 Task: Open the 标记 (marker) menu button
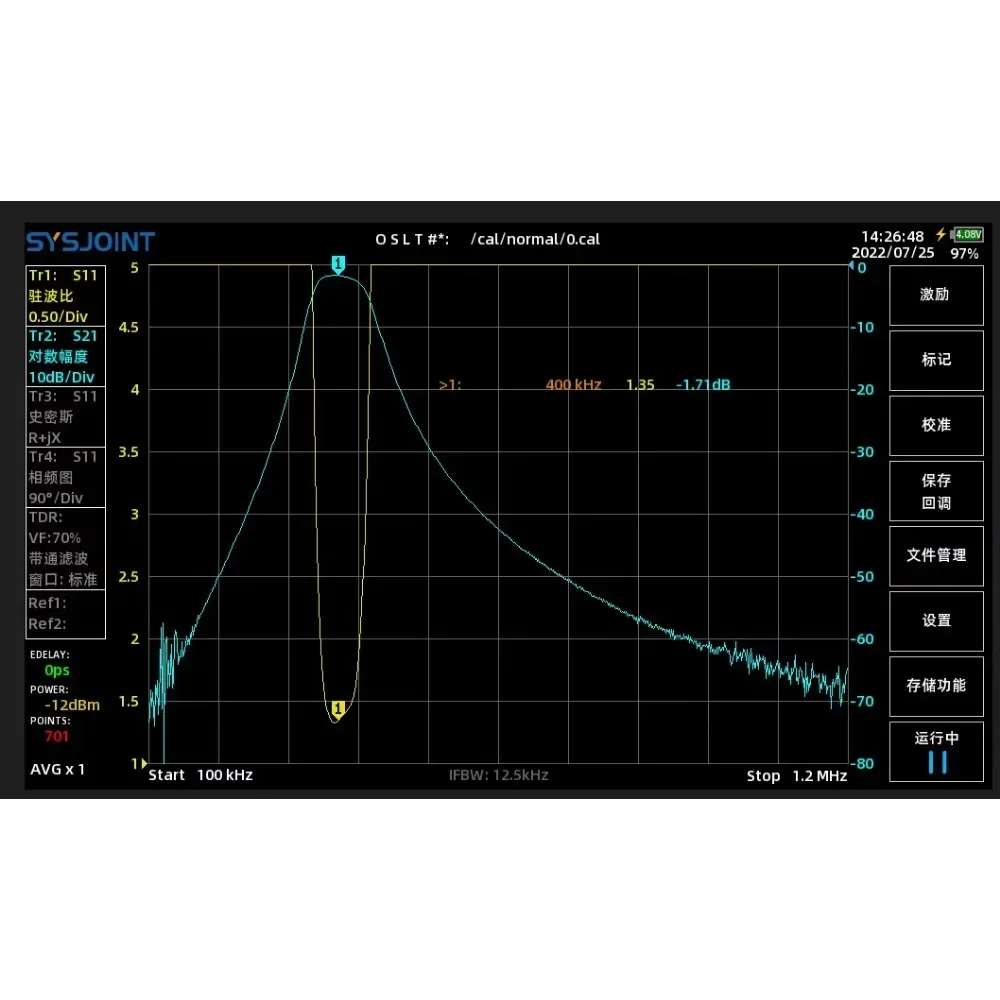point(936,360)
